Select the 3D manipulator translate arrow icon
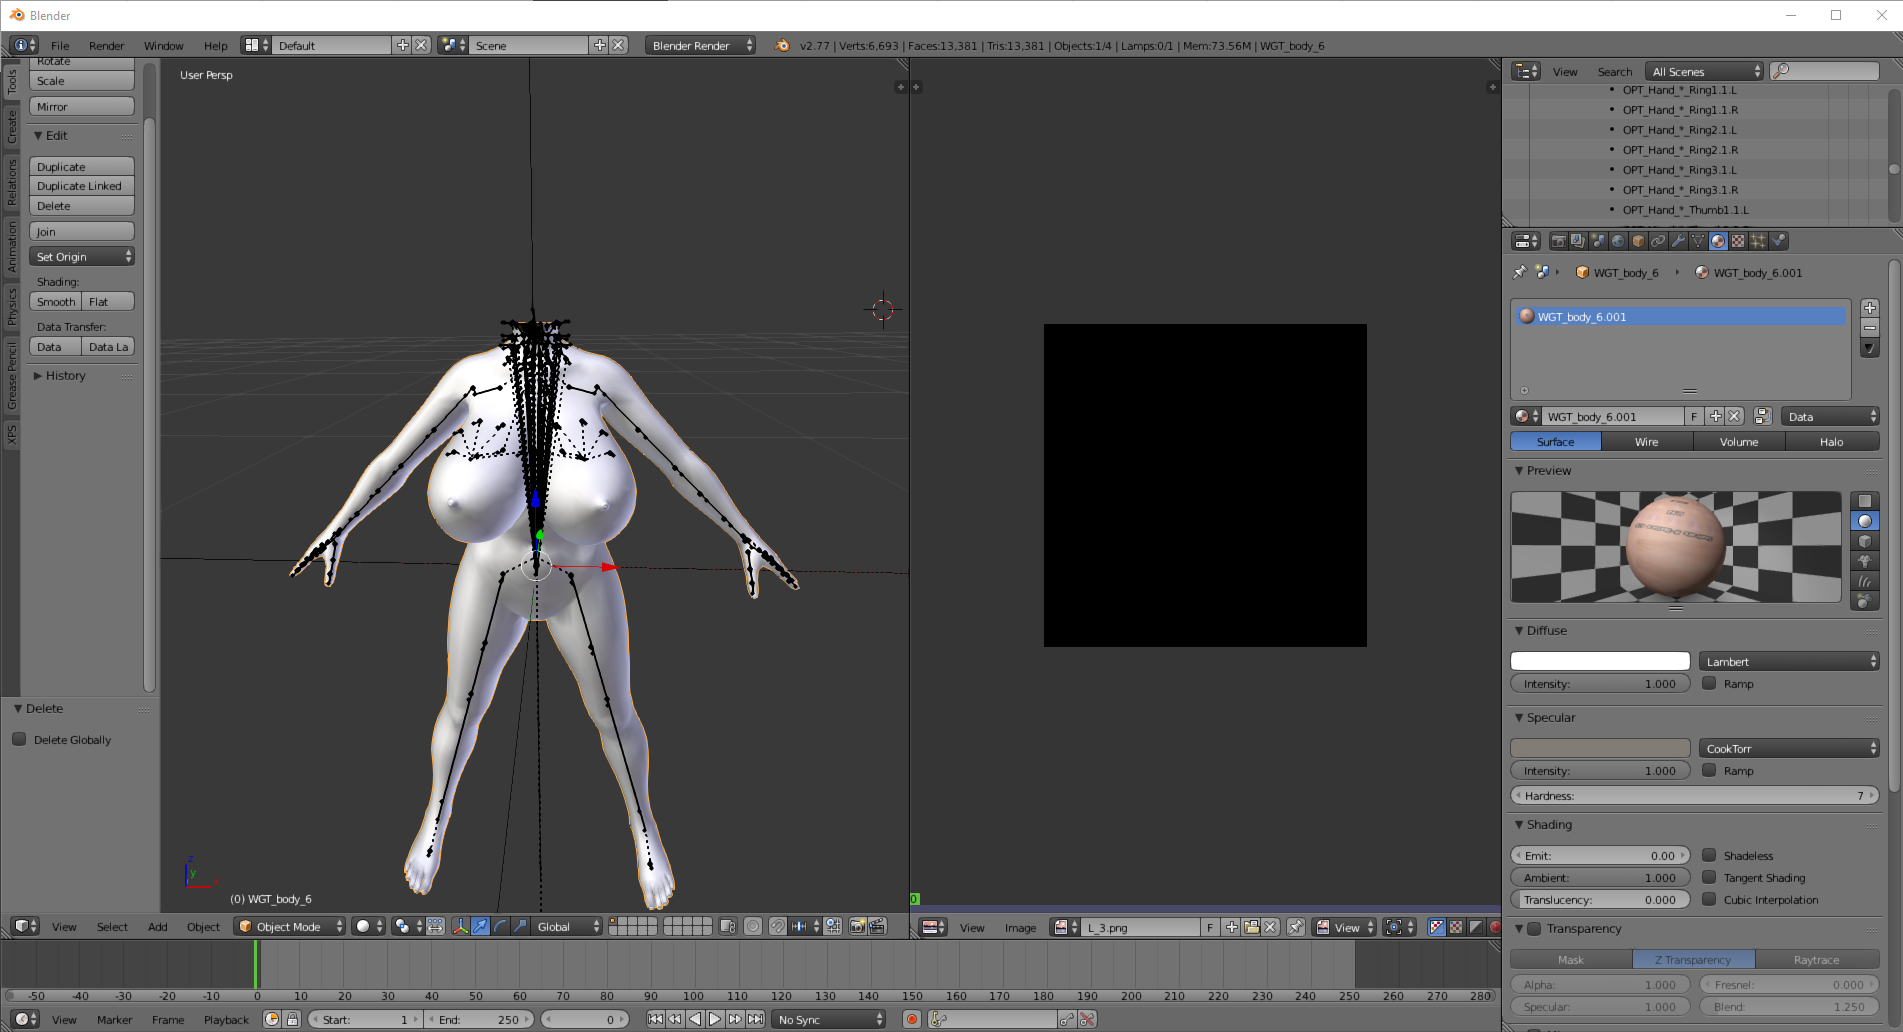The height and width of the screenshot is (1032, 1903). (480, 927)
